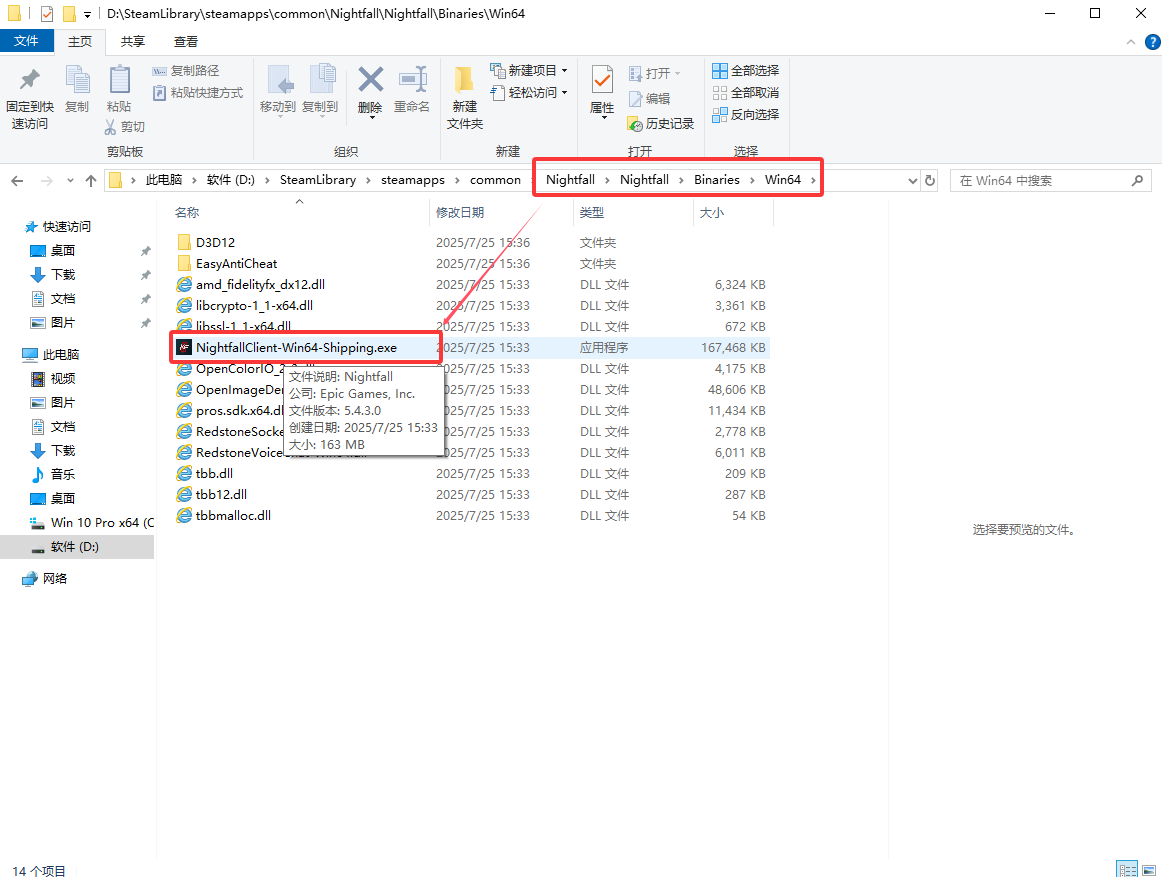Click the search magnifier icon
The width and height of the screenshot is (1162, 877).
(1138, 180)
